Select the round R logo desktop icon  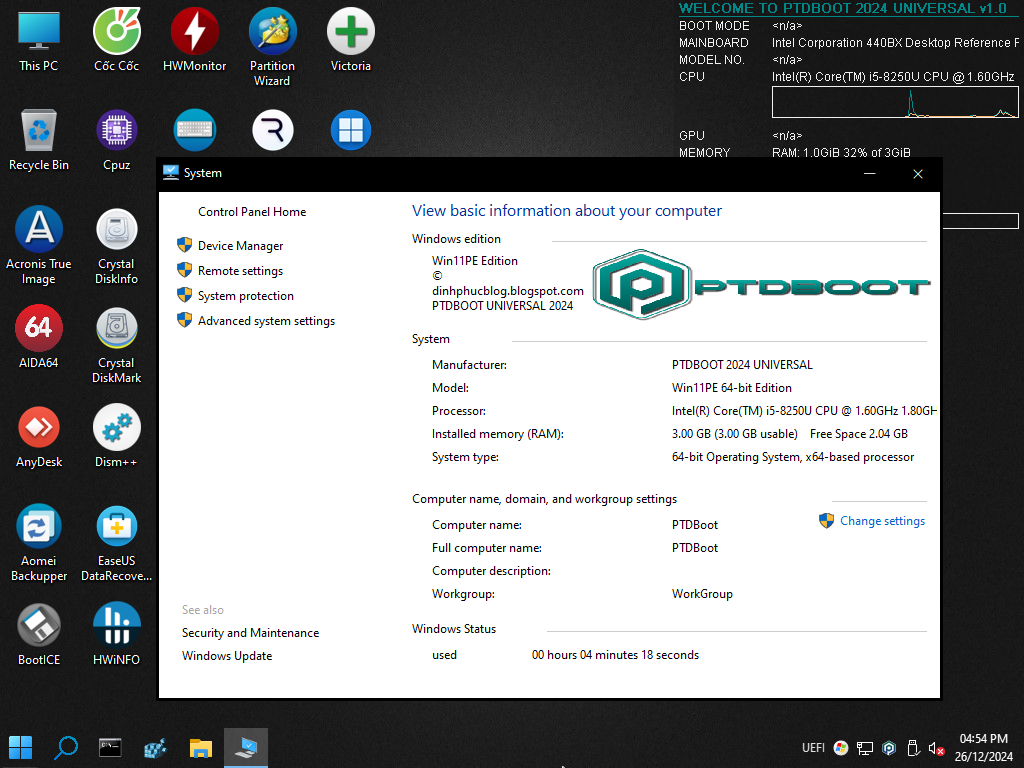273,130
